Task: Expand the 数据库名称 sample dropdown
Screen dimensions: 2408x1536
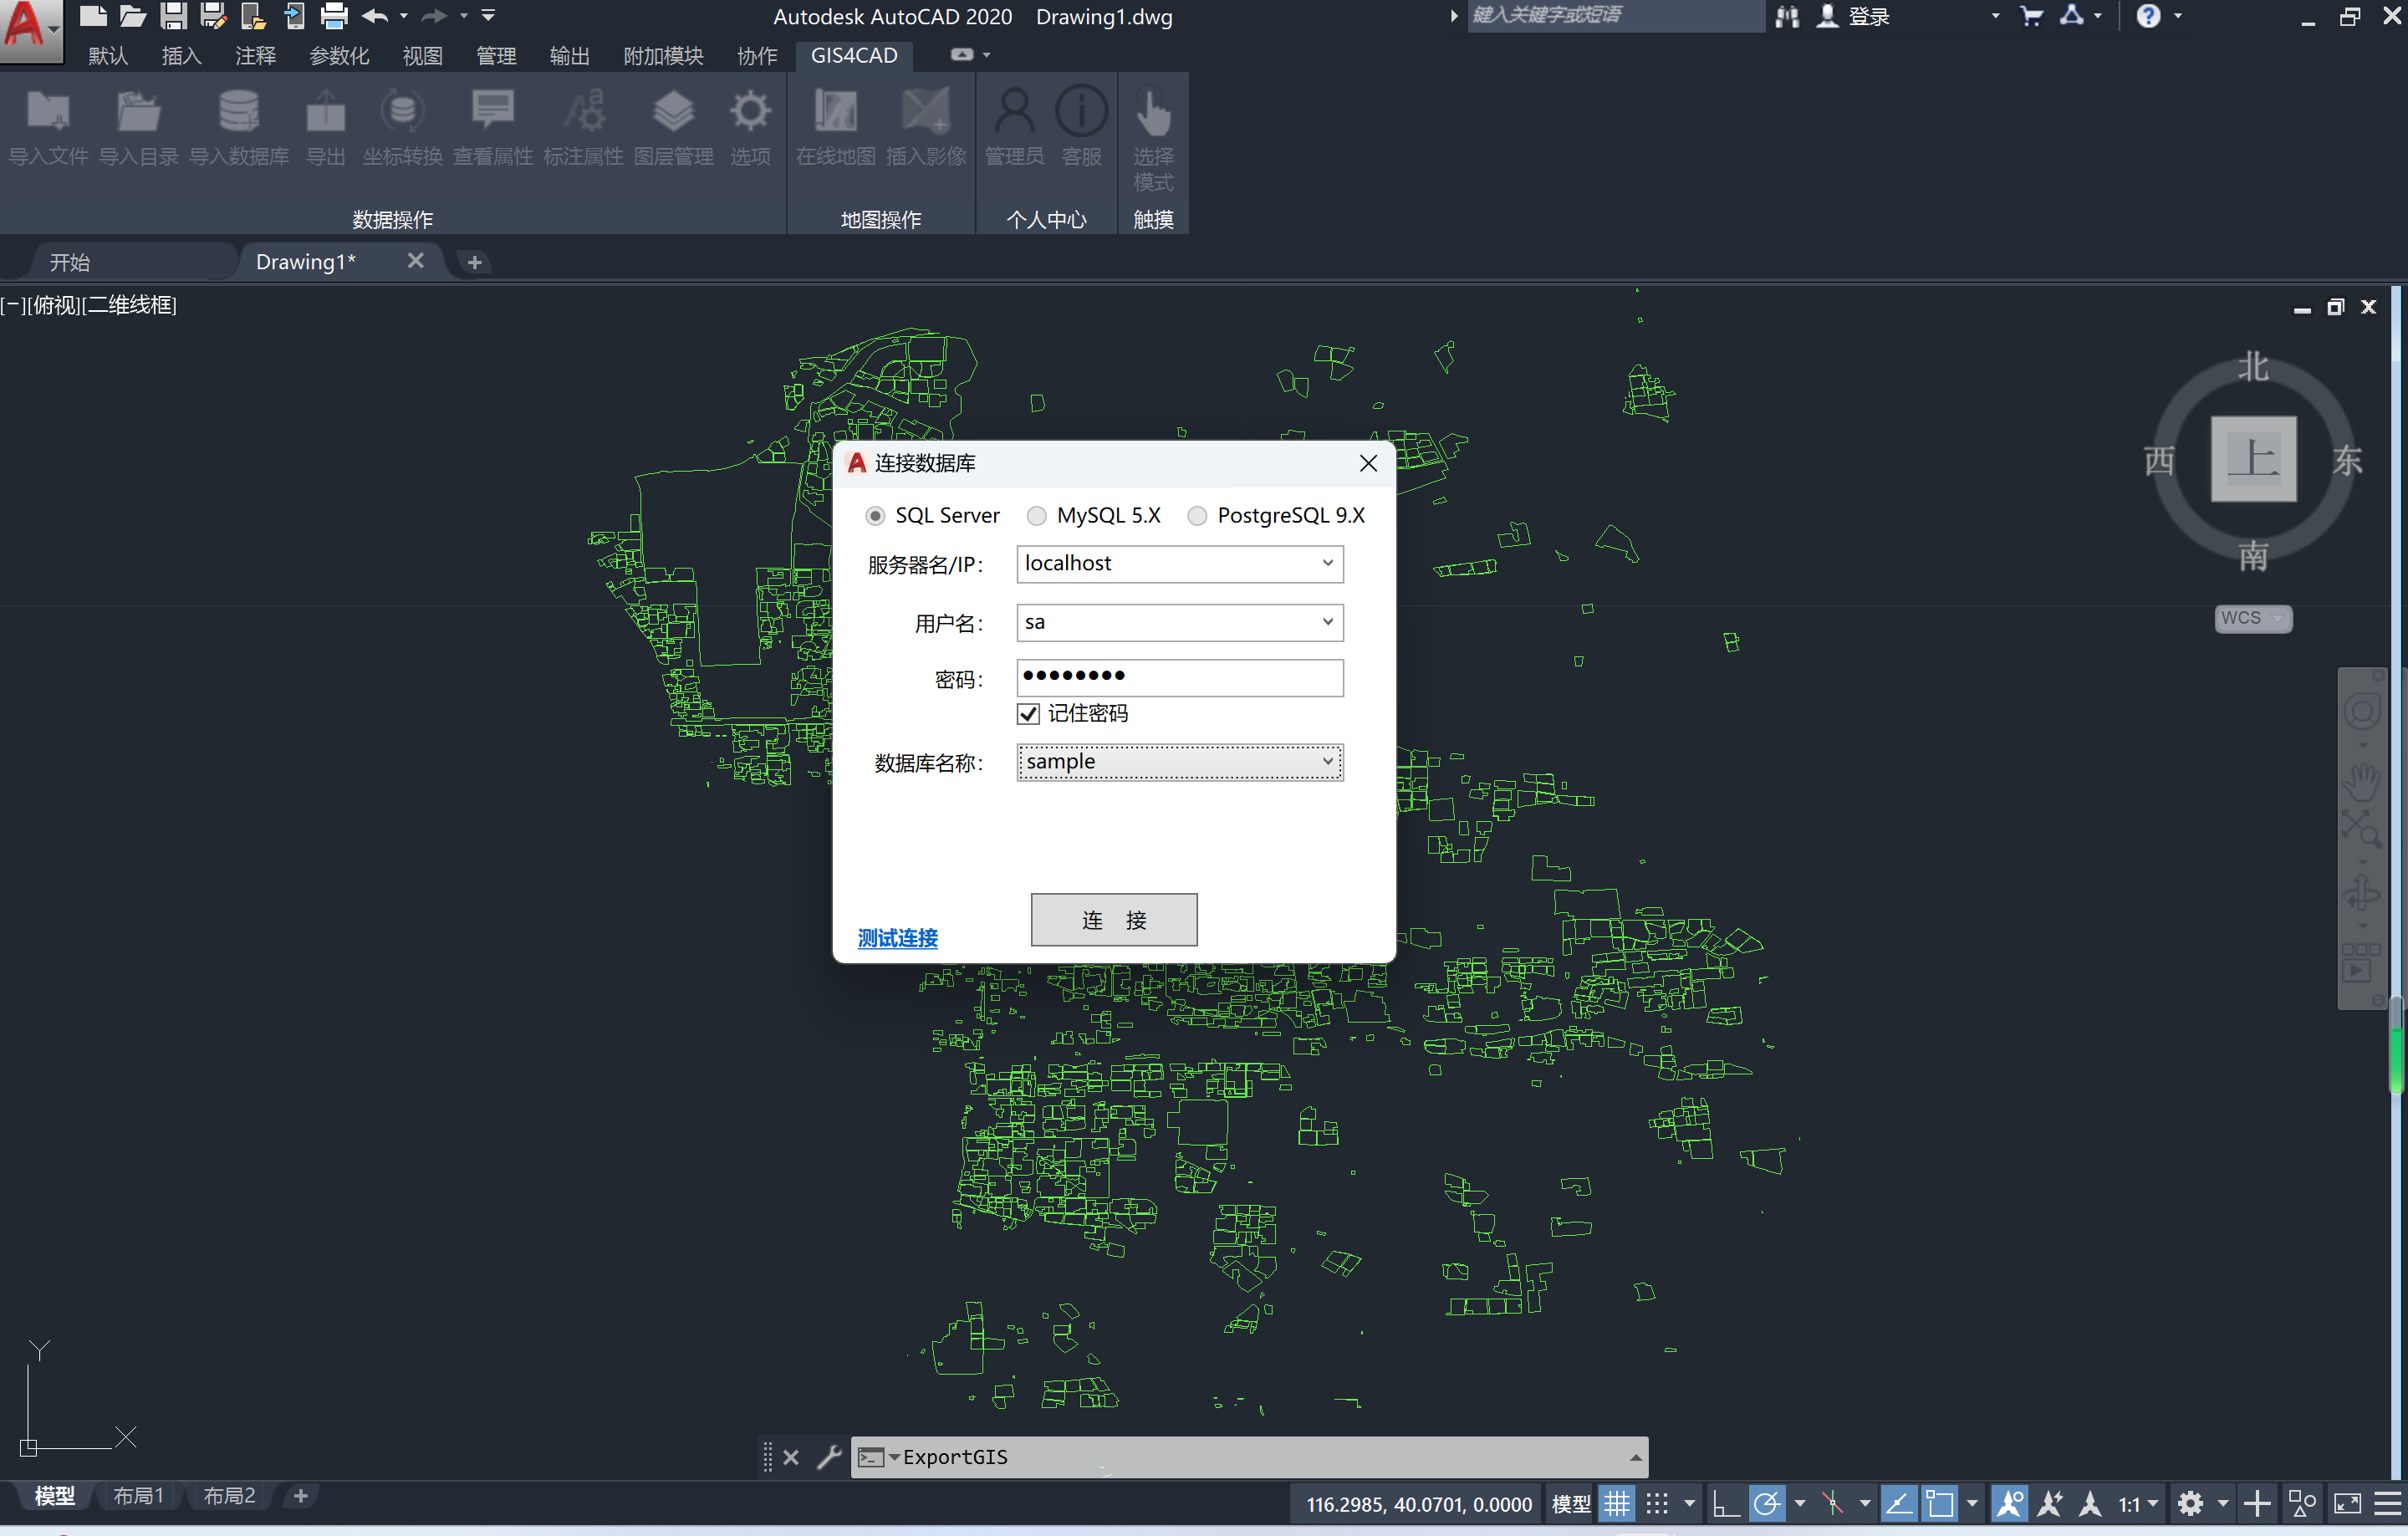Action: 1327,762
